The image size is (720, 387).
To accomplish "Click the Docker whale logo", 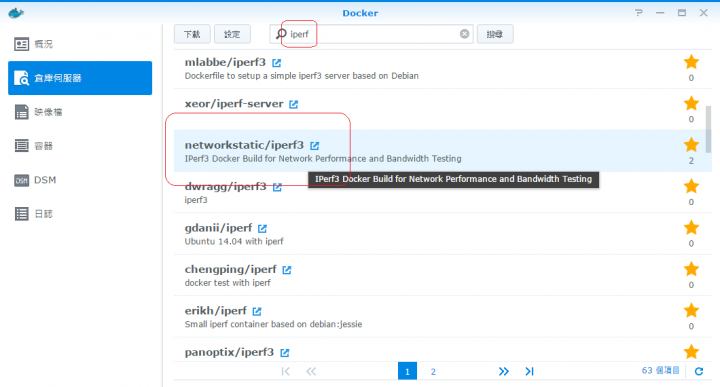I will [16, 13].
